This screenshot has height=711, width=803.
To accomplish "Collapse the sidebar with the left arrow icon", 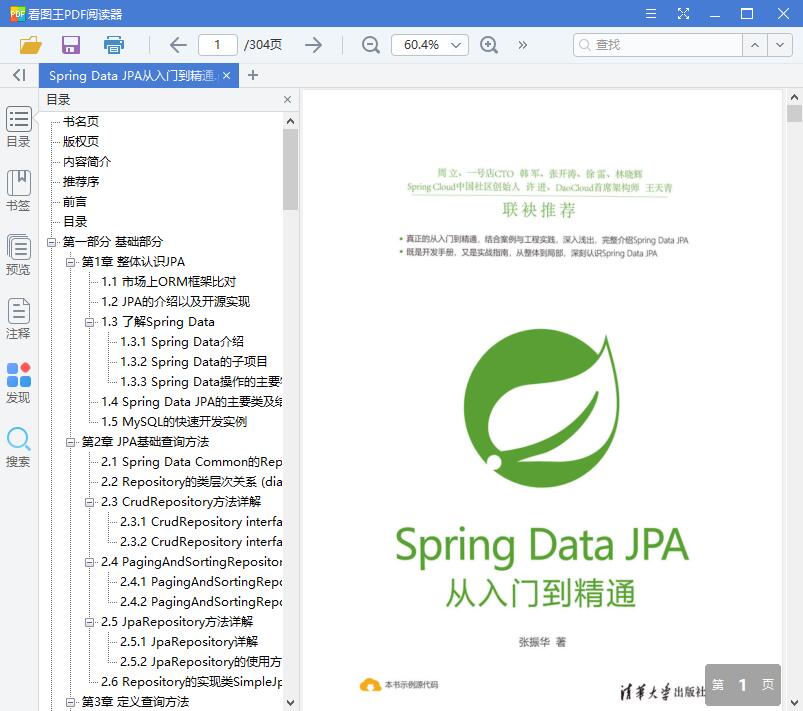I will tap(19, 75).
